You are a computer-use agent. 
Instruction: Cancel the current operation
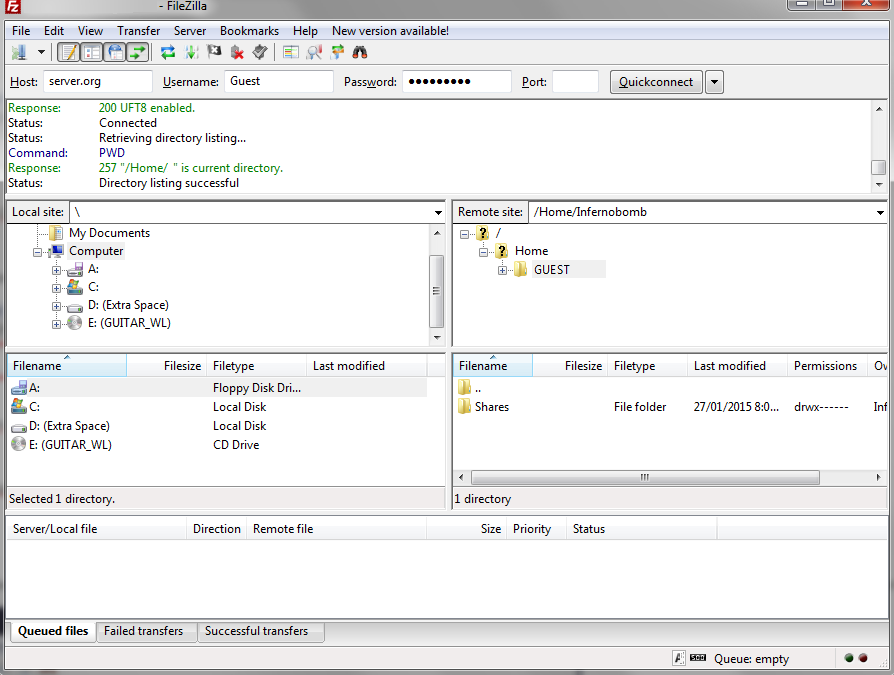(214, 52)
